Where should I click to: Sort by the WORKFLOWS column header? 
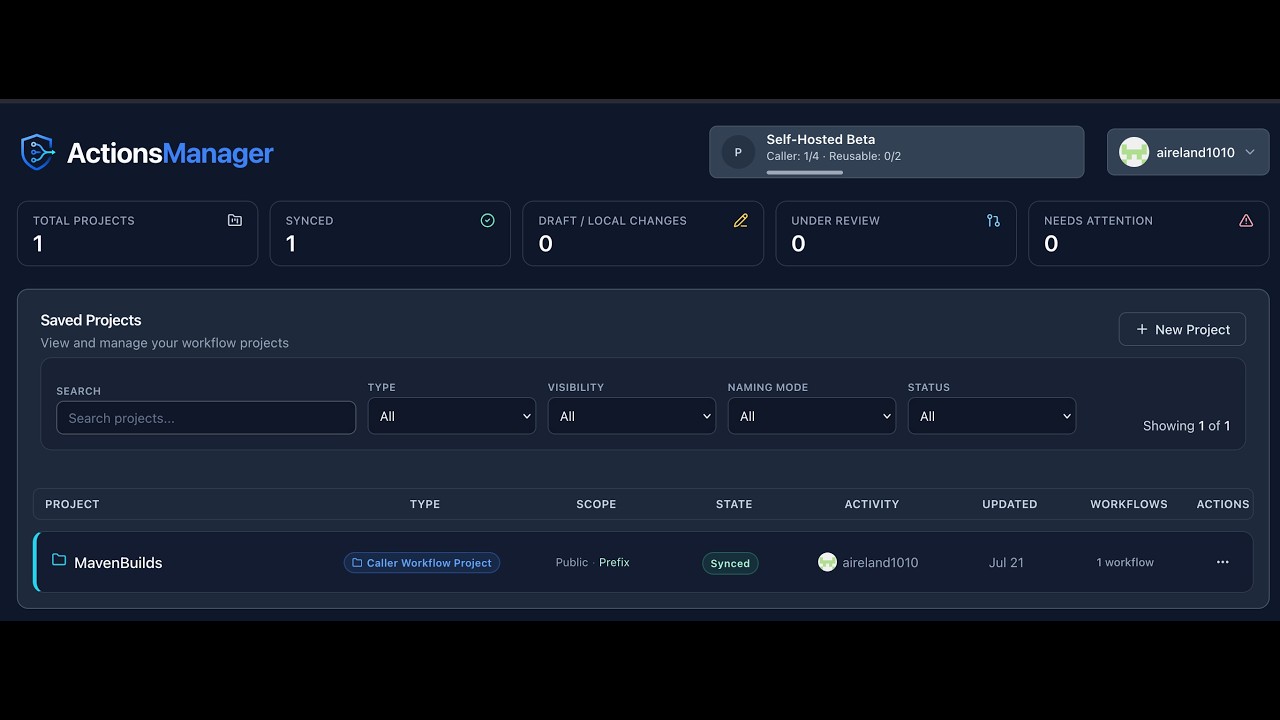pyautogui.click(x=1129, y=504)
